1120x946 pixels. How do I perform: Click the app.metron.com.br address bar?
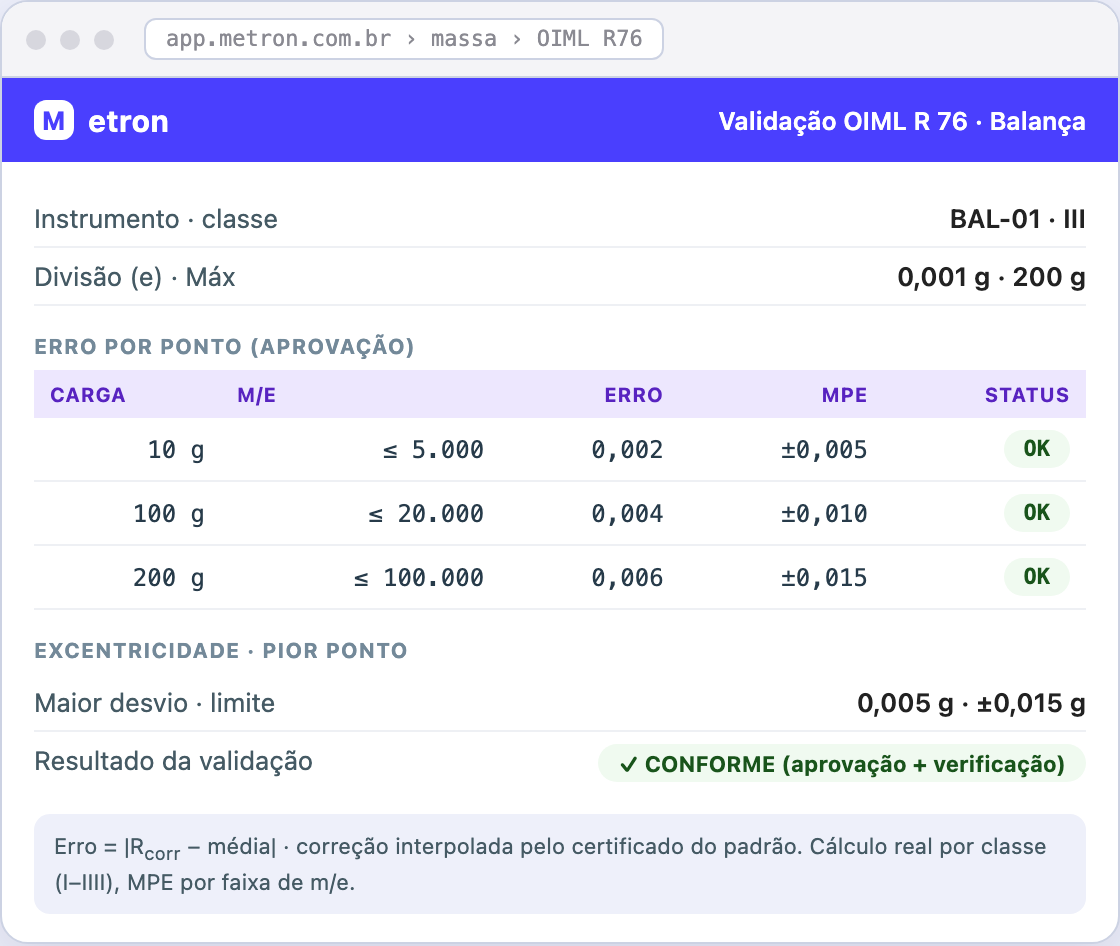(x=404, y=39)
